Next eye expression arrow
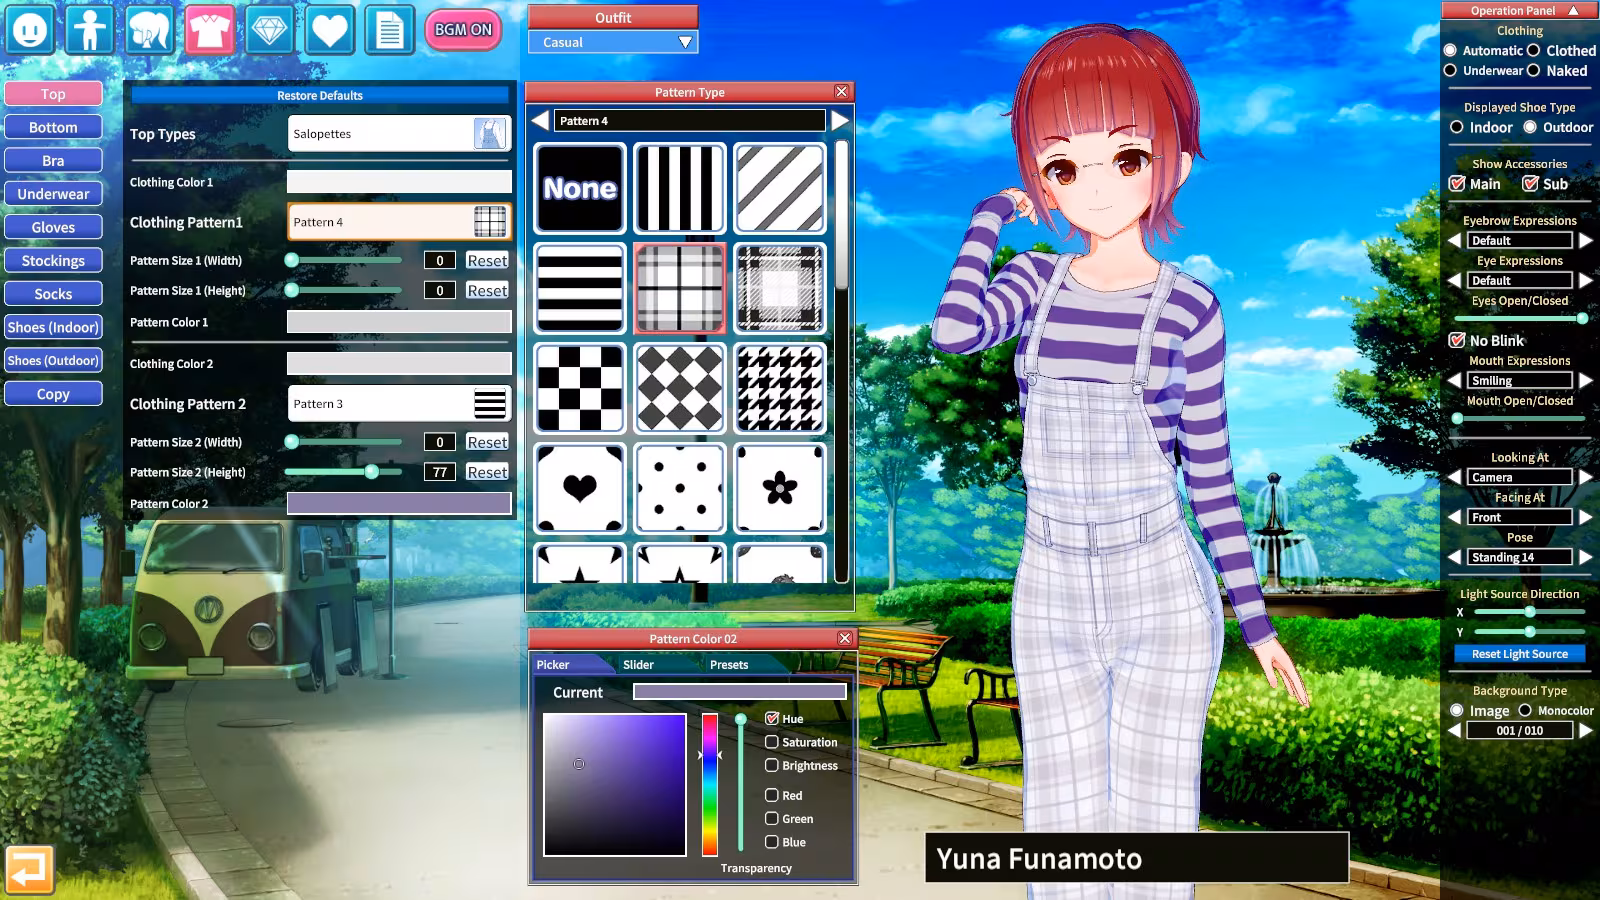The width and height of the screenshot is (1600, 900). coord(1585,280)
